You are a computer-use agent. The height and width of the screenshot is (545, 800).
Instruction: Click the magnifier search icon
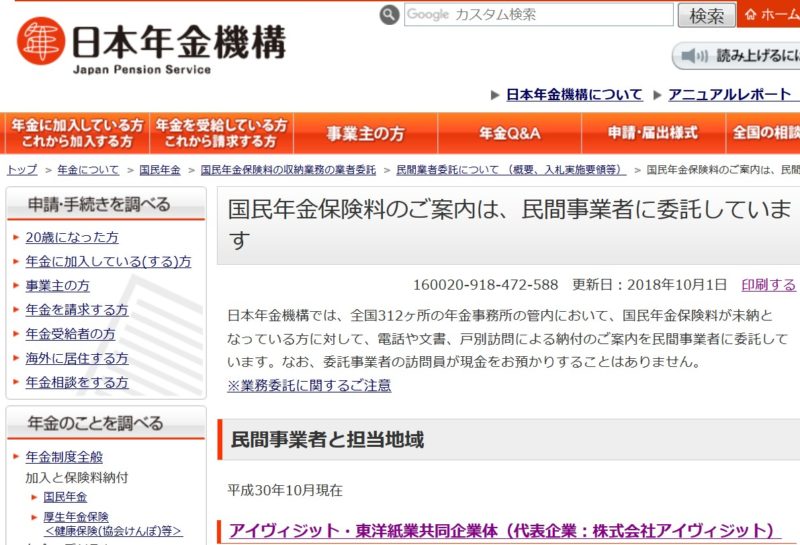pos(389,15)
